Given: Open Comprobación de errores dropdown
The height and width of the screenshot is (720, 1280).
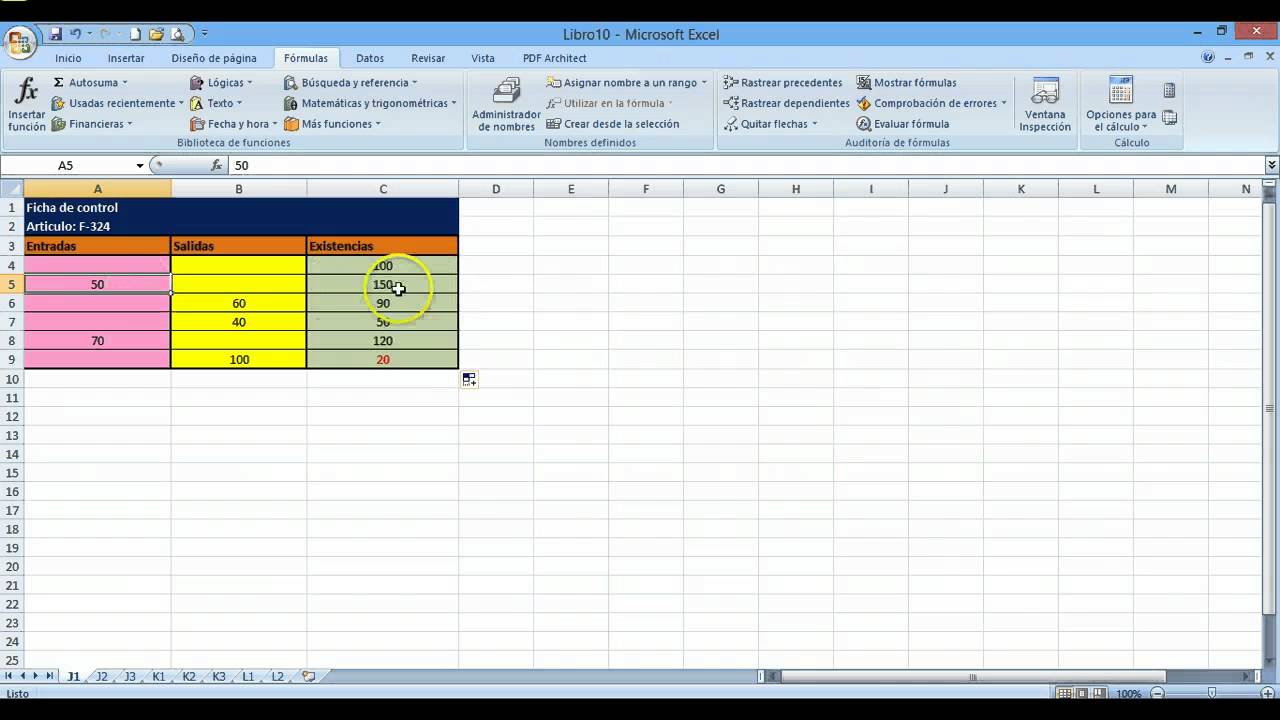Looking at the screenshot, I should click(x=1003, y=103).
